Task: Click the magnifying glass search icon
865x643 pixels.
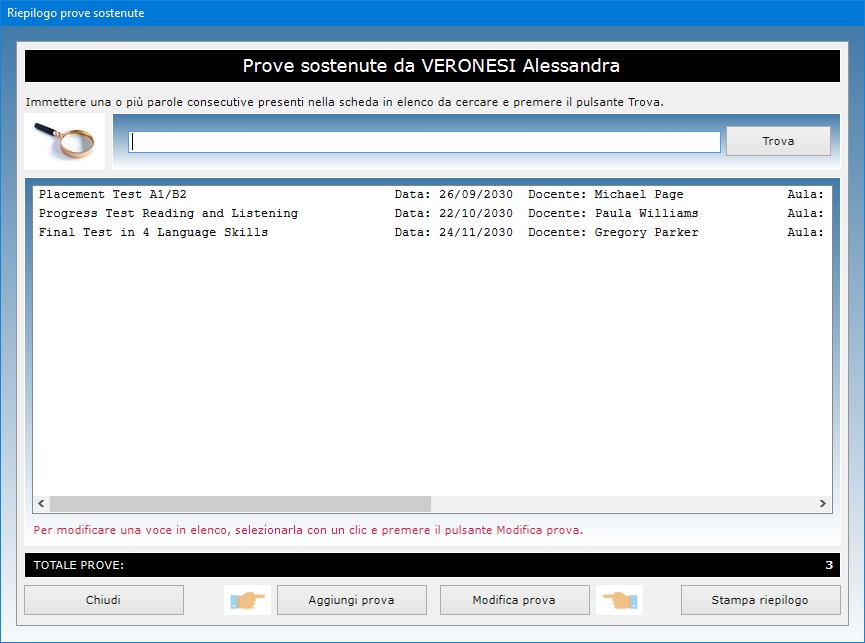Action: [65, 142]
